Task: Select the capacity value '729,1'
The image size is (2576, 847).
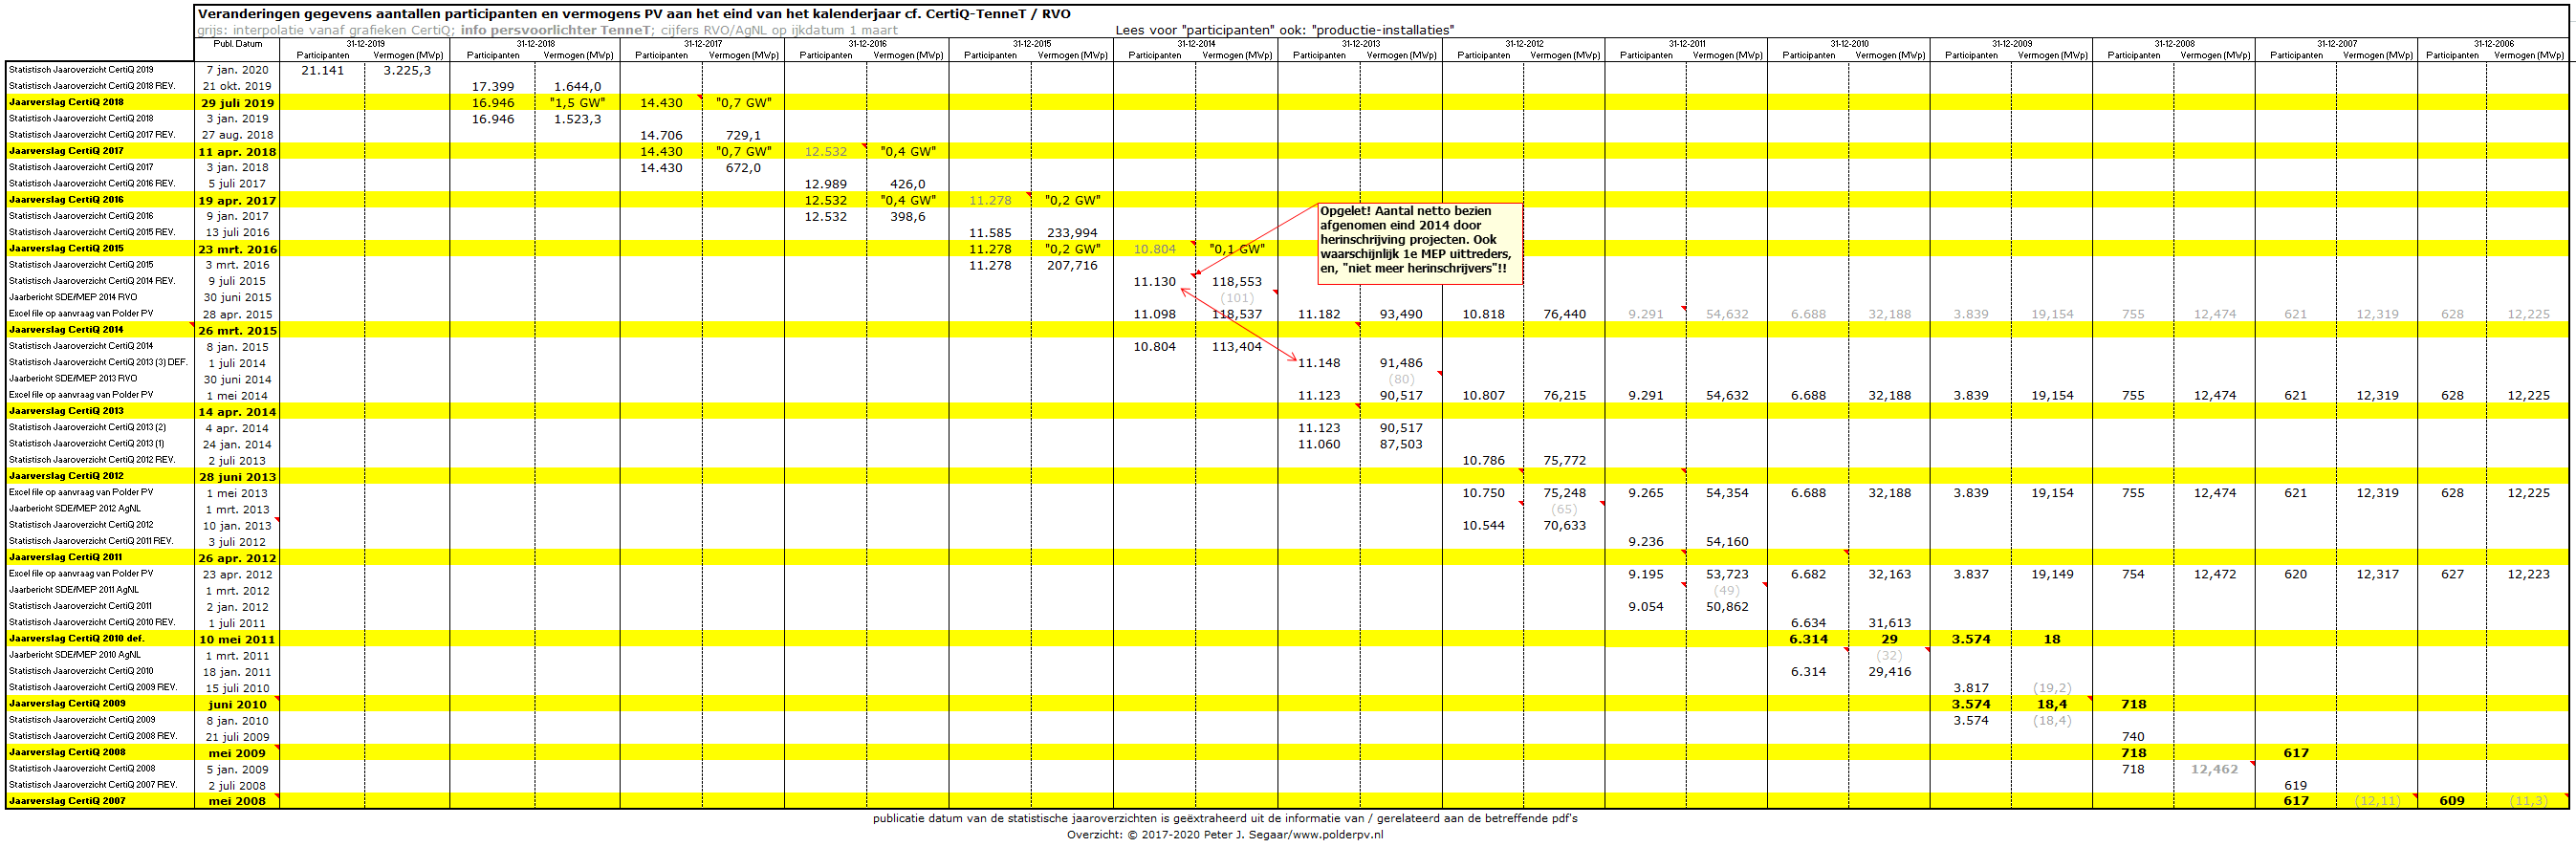Action: 743,135
